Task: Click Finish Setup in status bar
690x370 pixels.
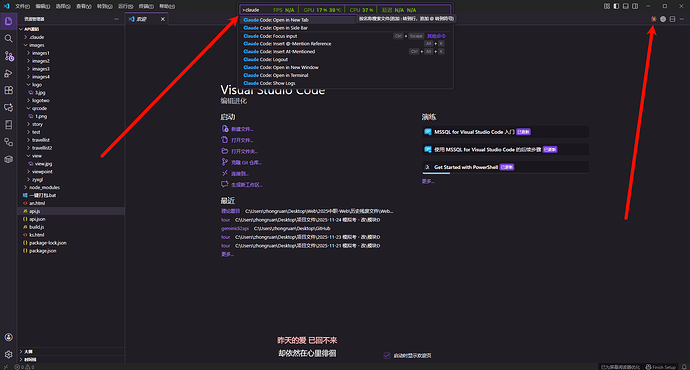Action: pos(661,367)
